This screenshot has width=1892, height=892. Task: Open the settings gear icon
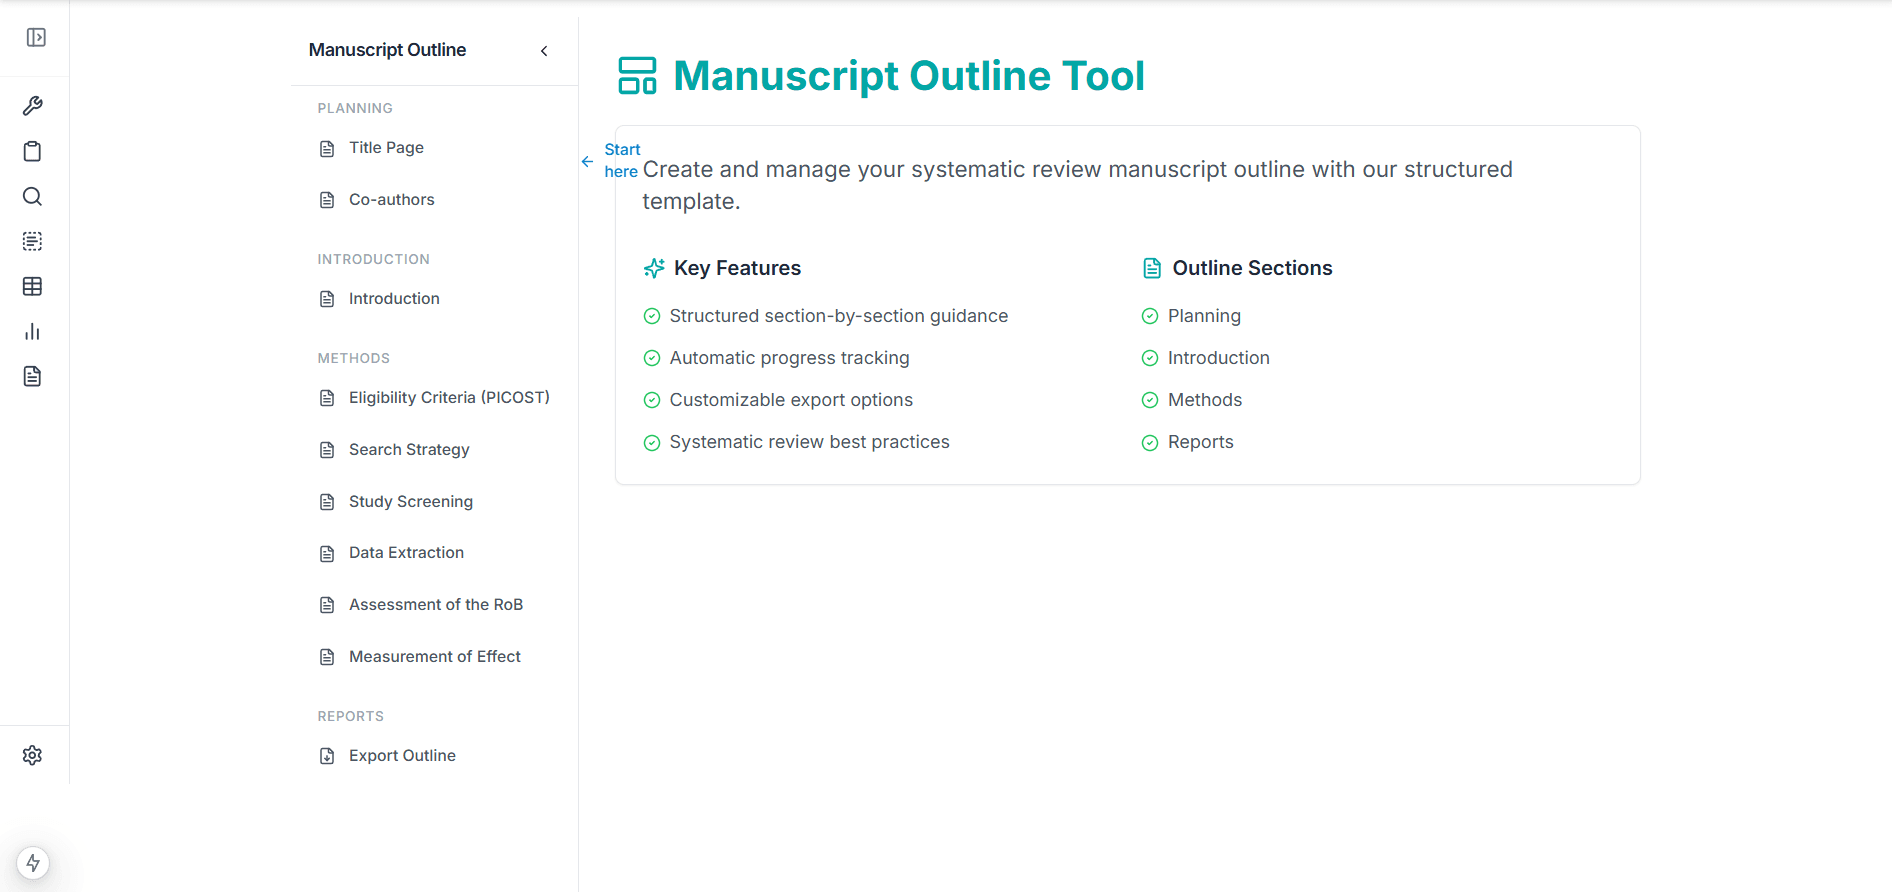(33, 755)
